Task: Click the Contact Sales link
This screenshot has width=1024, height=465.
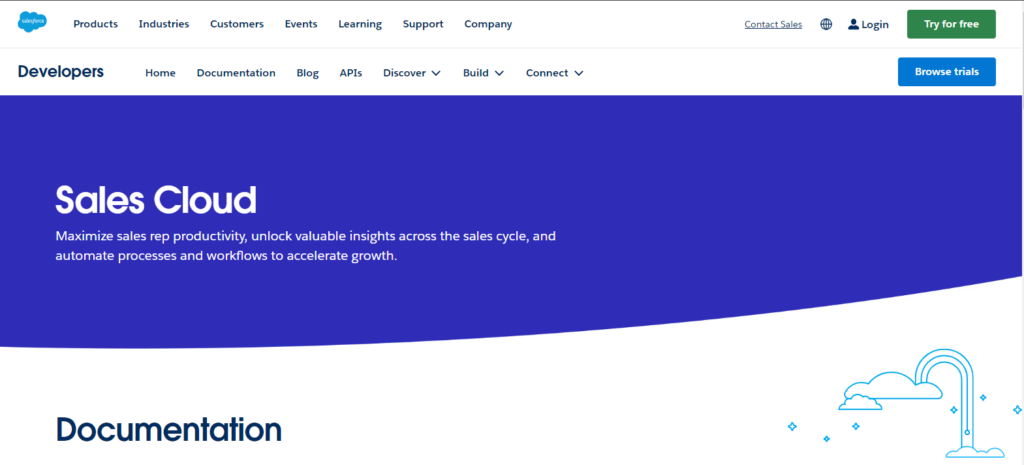Action: coord(773,25)
